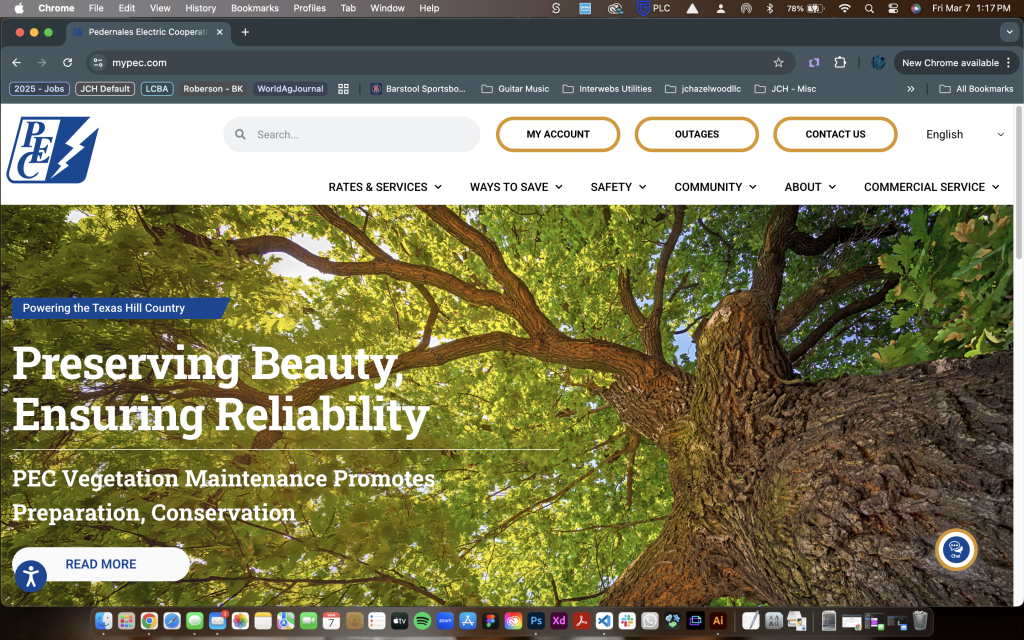This screenshot has width=1024, height=640.
Task: Open Chrome extensions puzzle icon
Action: pos(840,62)
